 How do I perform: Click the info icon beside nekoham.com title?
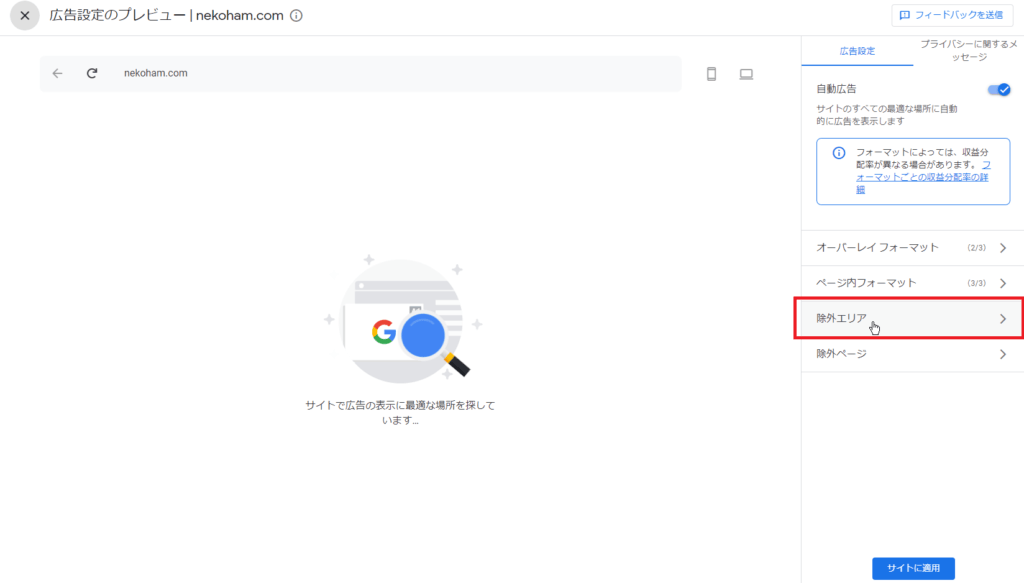tap(296, 16)
